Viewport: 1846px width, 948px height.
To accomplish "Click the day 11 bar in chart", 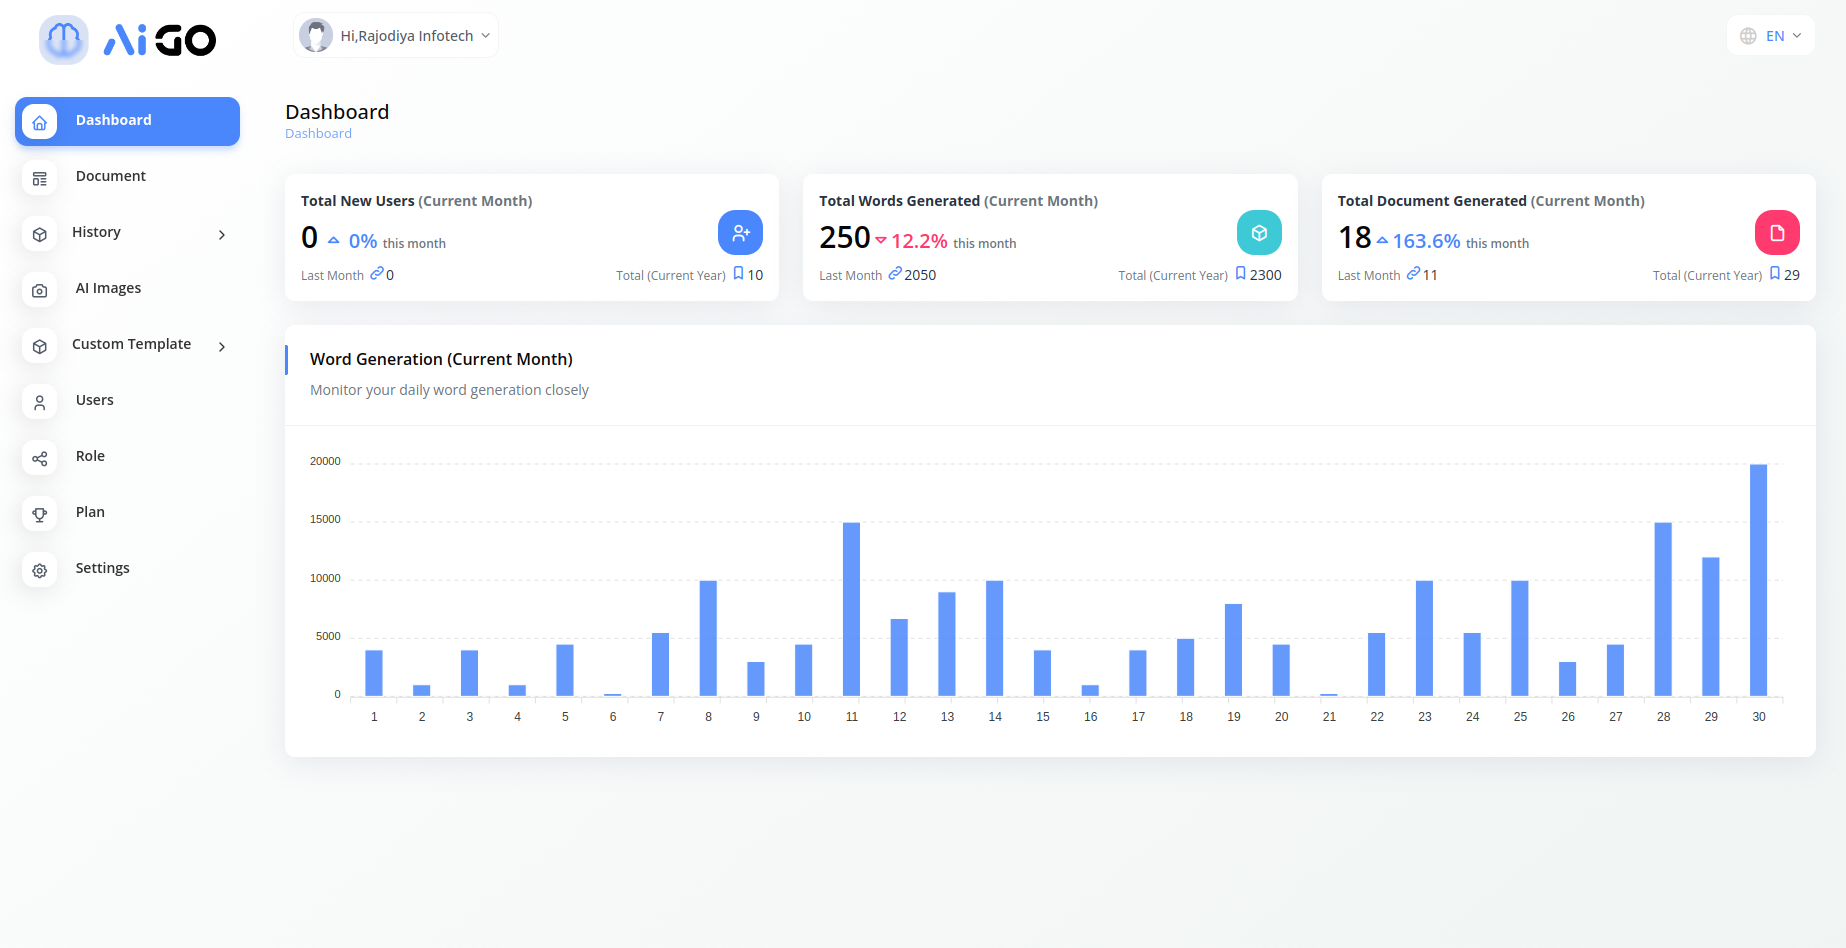I will click(851, 608).
